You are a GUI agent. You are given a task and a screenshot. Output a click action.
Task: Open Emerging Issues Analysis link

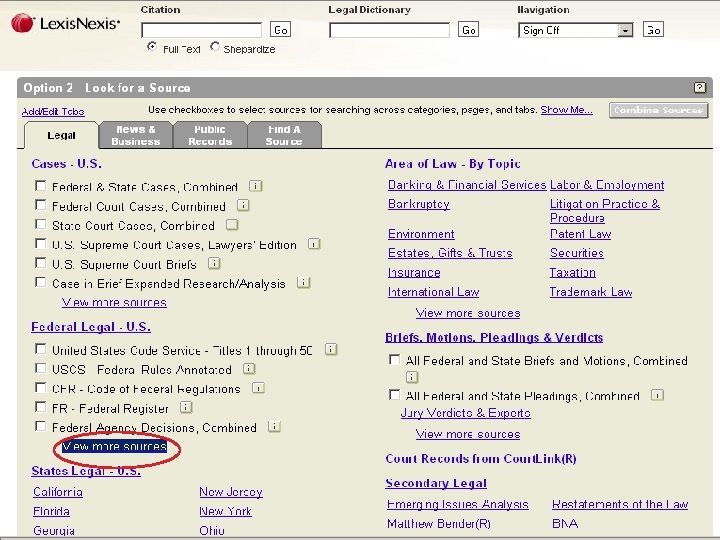[458, 504]
